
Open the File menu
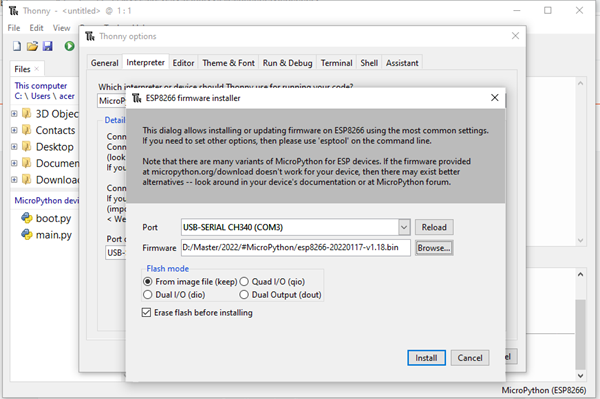(14, 28)
